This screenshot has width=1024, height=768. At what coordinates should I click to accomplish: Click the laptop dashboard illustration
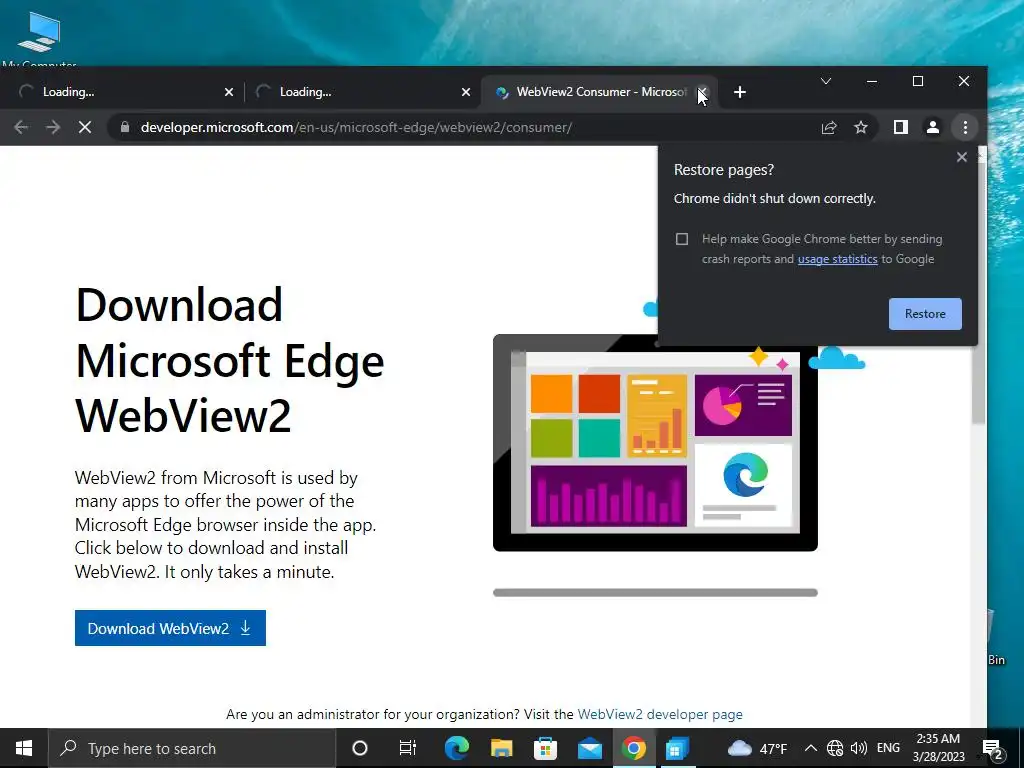tap(655, 443)
